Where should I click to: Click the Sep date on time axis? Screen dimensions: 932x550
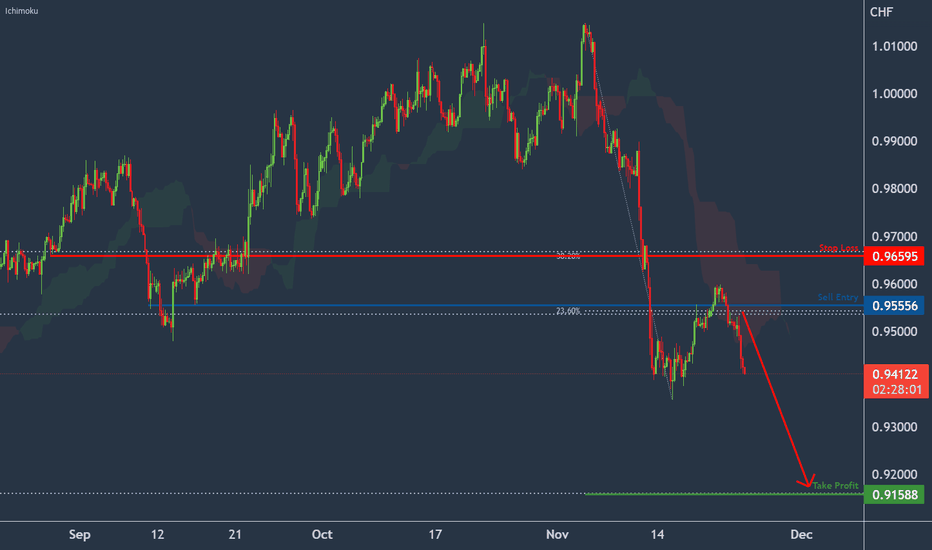pos(80,535)
